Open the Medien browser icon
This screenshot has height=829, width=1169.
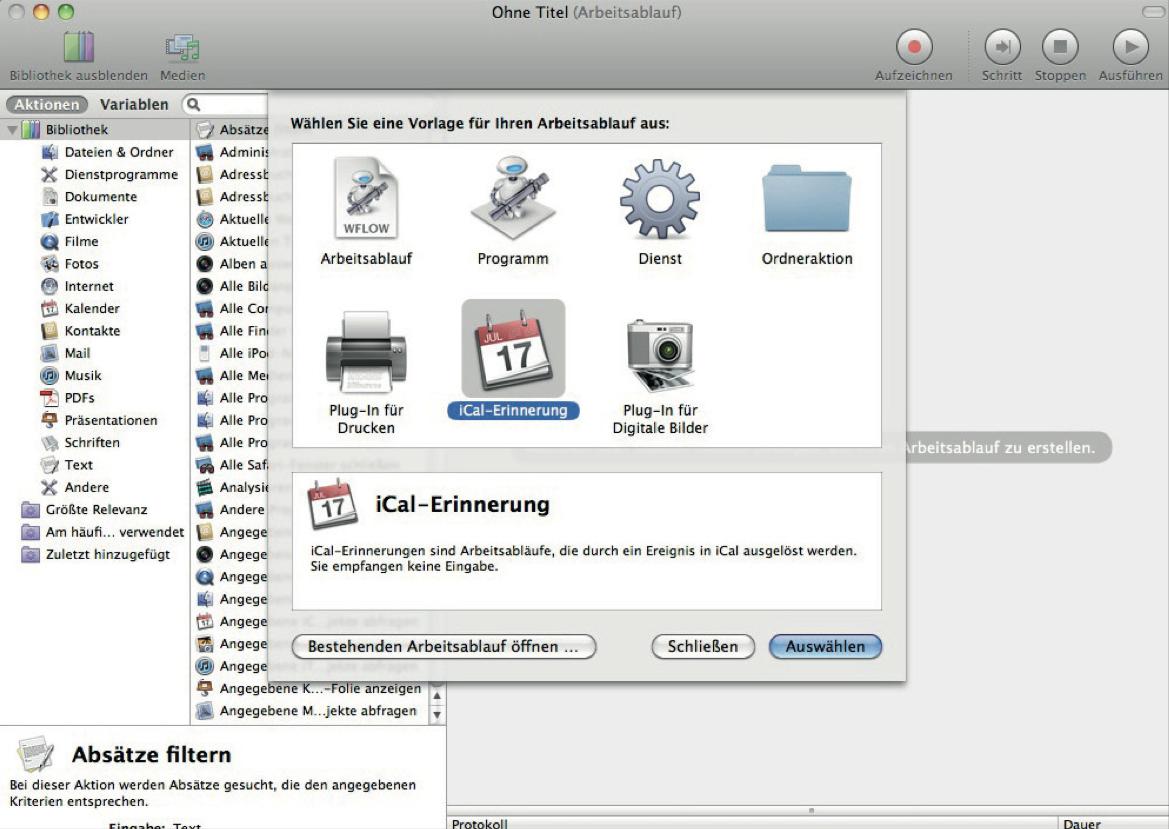pos(182,48)
